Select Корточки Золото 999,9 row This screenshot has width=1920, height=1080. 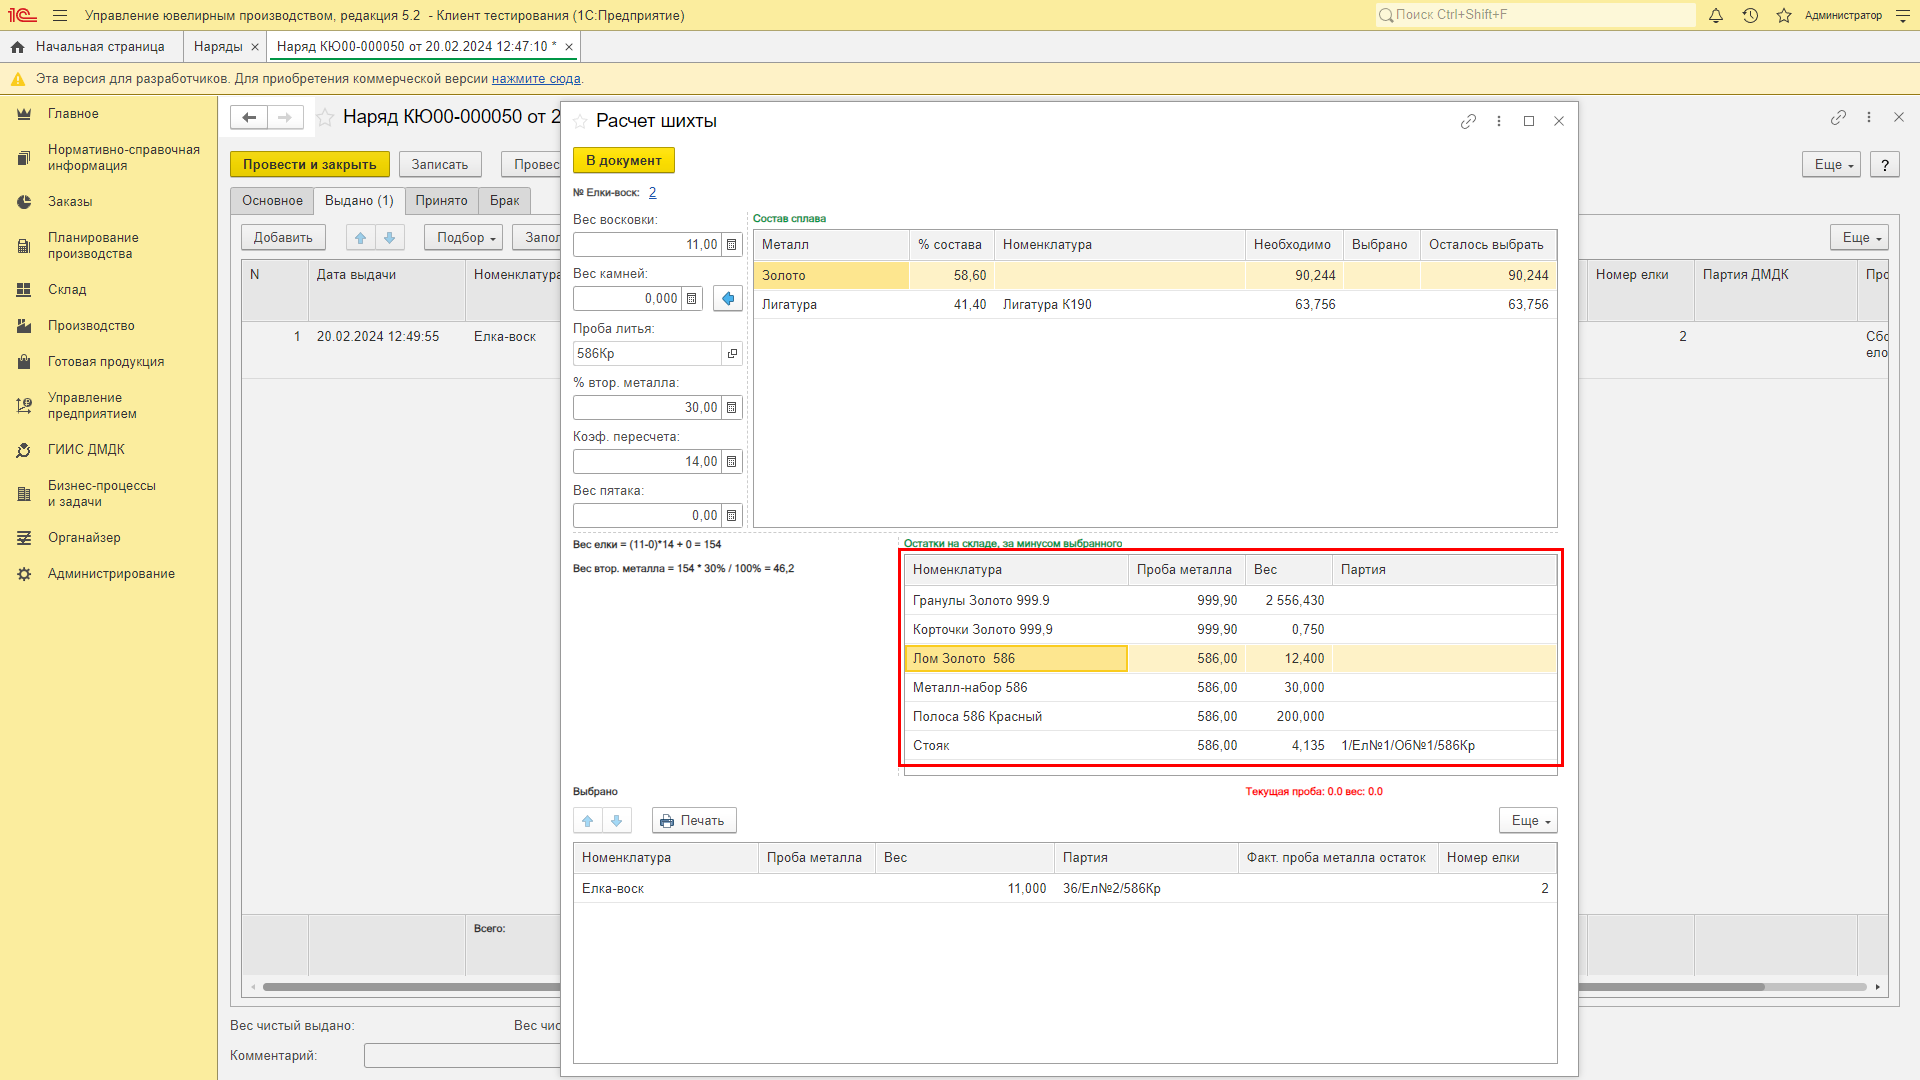pos(1230,630)
